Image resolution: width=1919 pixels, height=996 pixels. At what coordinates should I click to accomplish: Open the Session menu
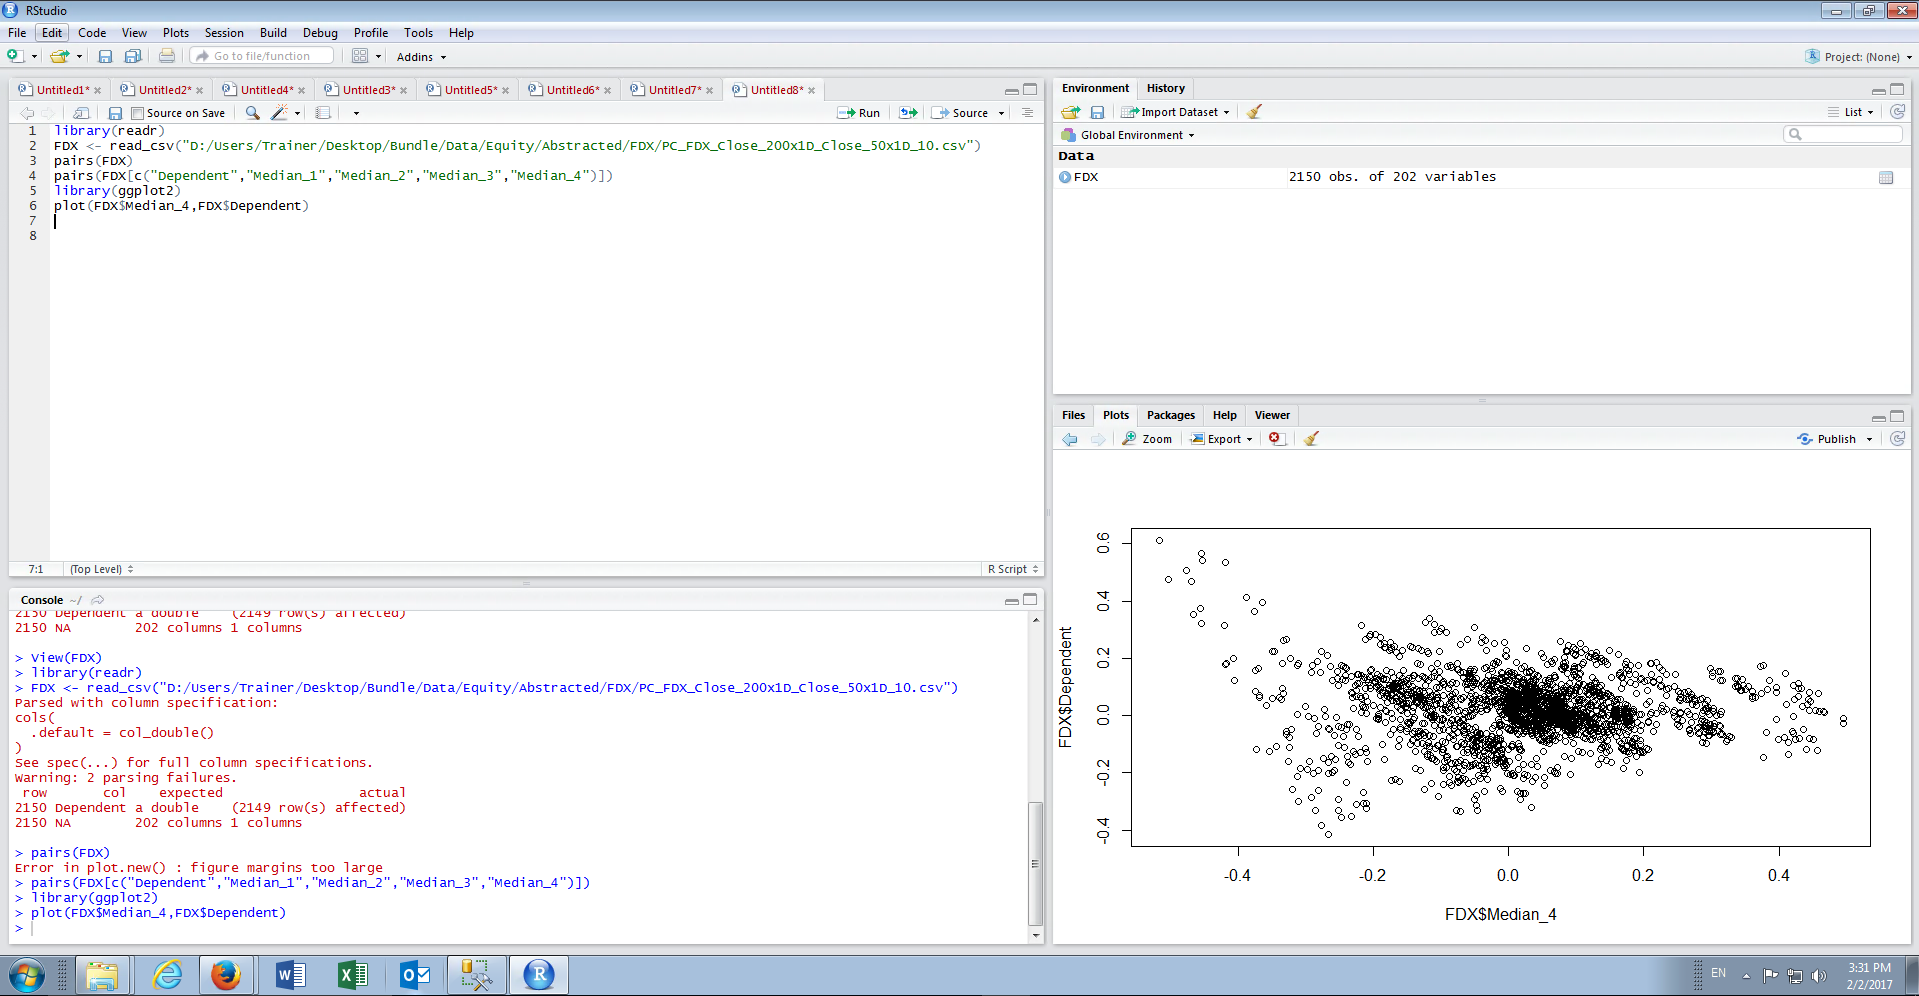pos(224,33)
